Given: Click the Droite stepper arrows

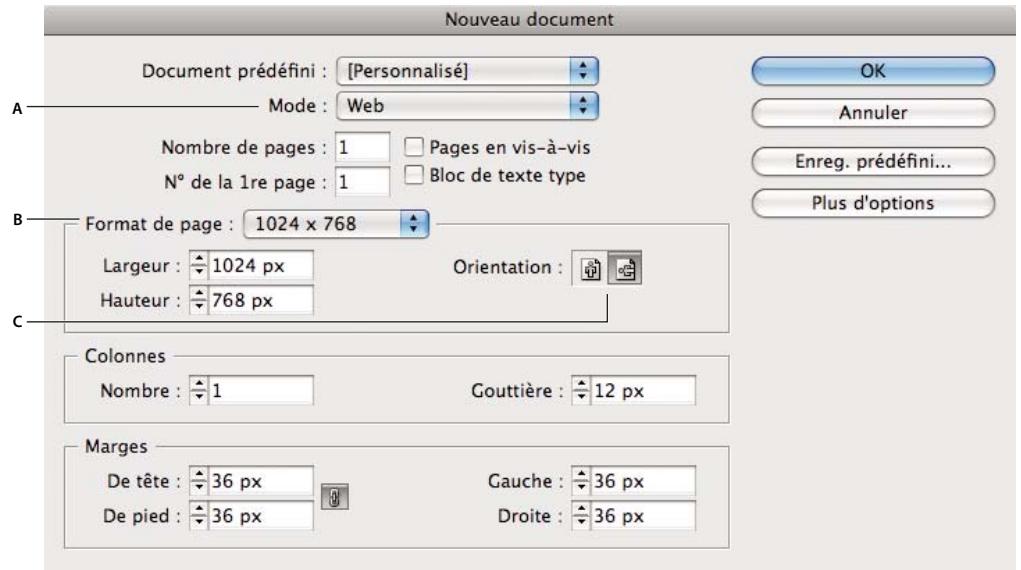Looking at the screenshot, I should point(581,515).
